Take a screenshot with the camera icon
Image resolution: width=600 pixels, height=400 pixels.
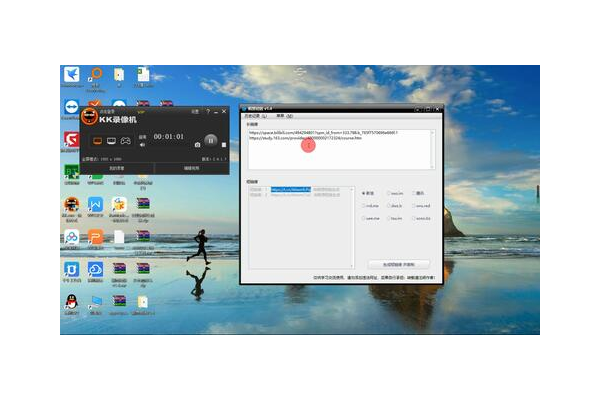tap(198, 146)
